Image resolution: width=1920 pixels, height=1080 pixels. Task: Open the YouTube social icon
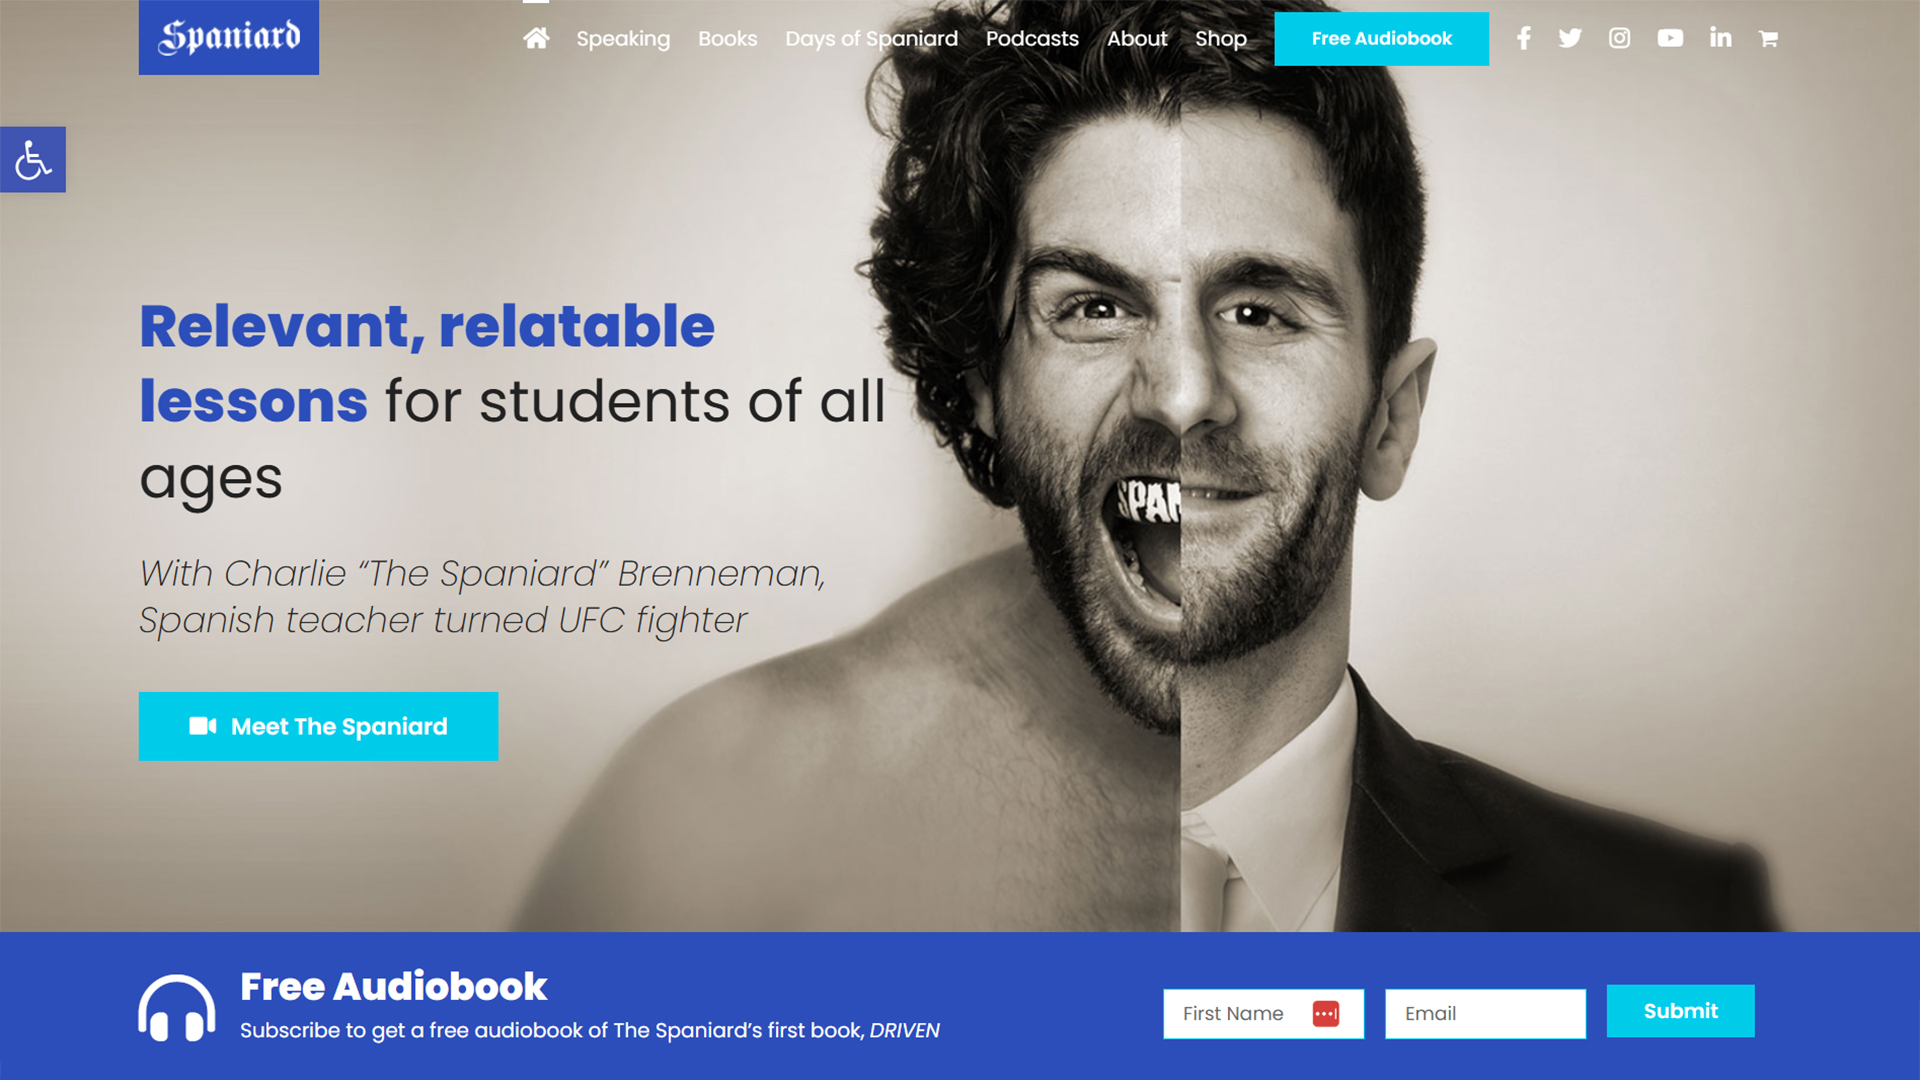[1670, 38]
